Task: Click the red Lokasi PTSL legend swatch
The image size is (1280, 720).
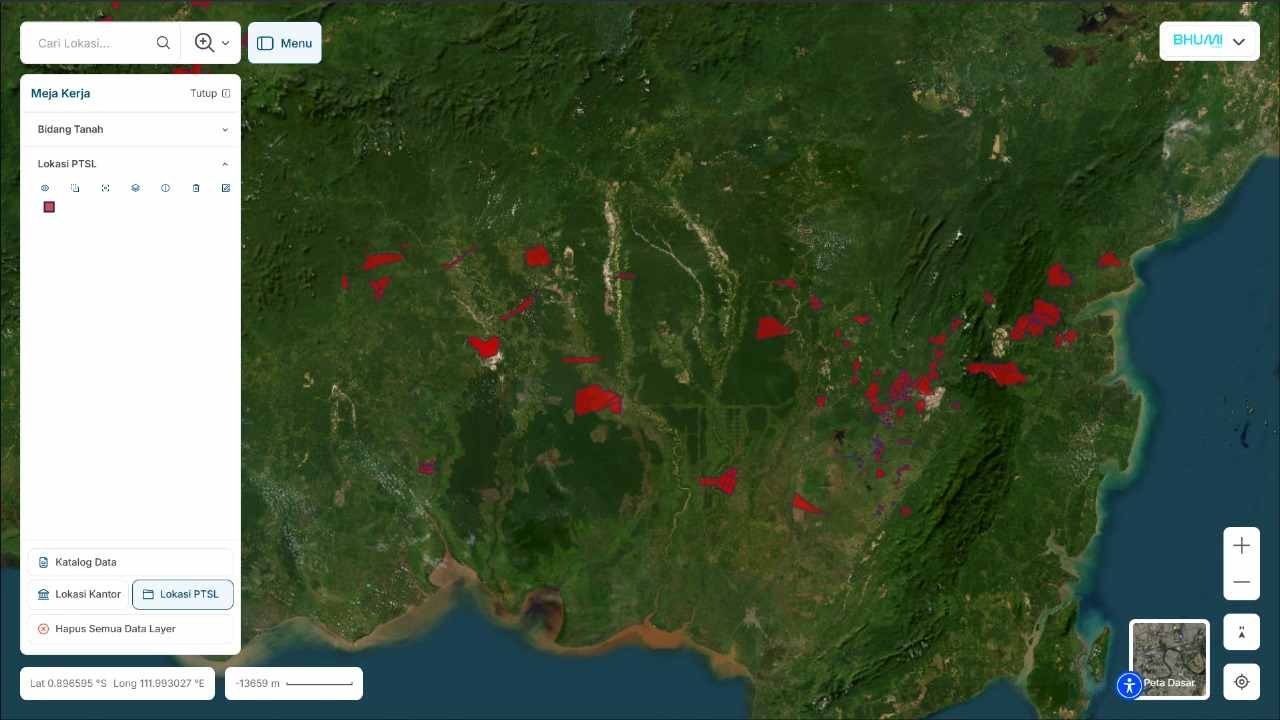Action: click(49, 207)
